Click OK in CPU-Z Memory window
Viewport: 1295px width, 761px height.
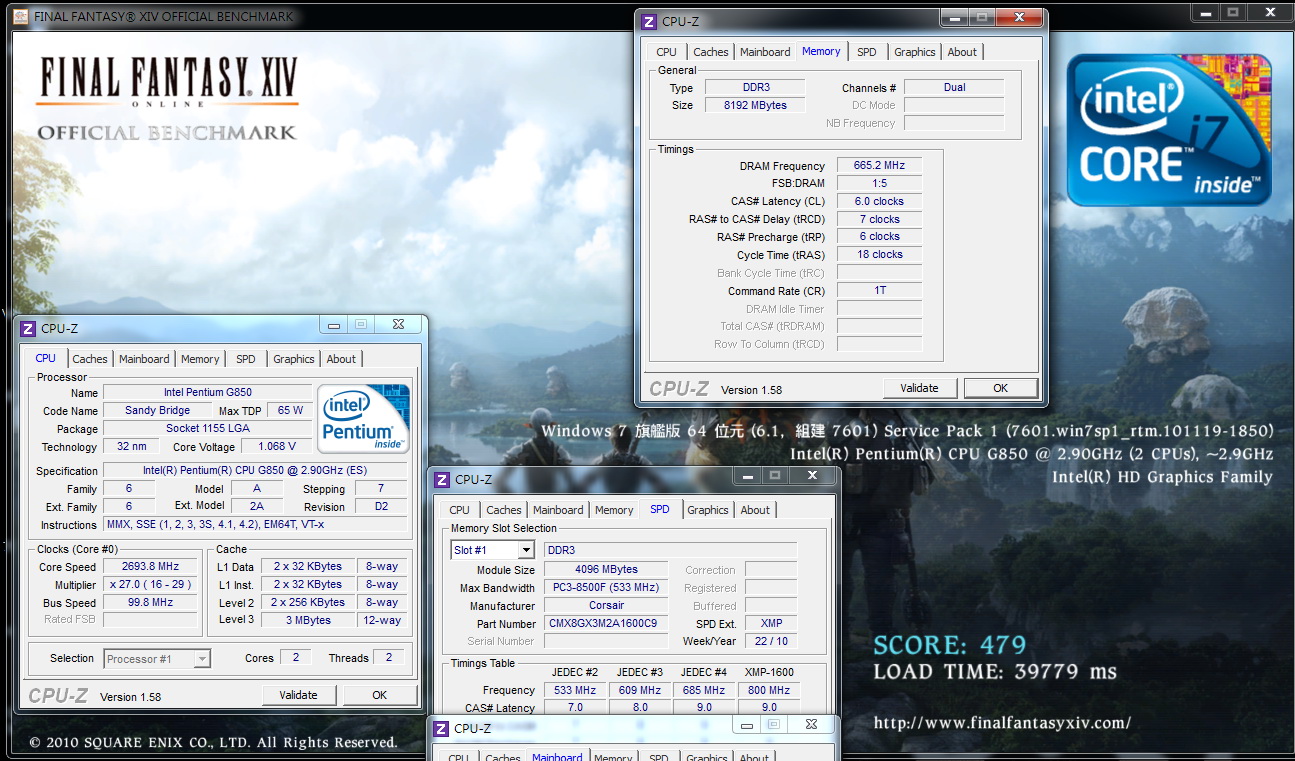pos(1000,388)
